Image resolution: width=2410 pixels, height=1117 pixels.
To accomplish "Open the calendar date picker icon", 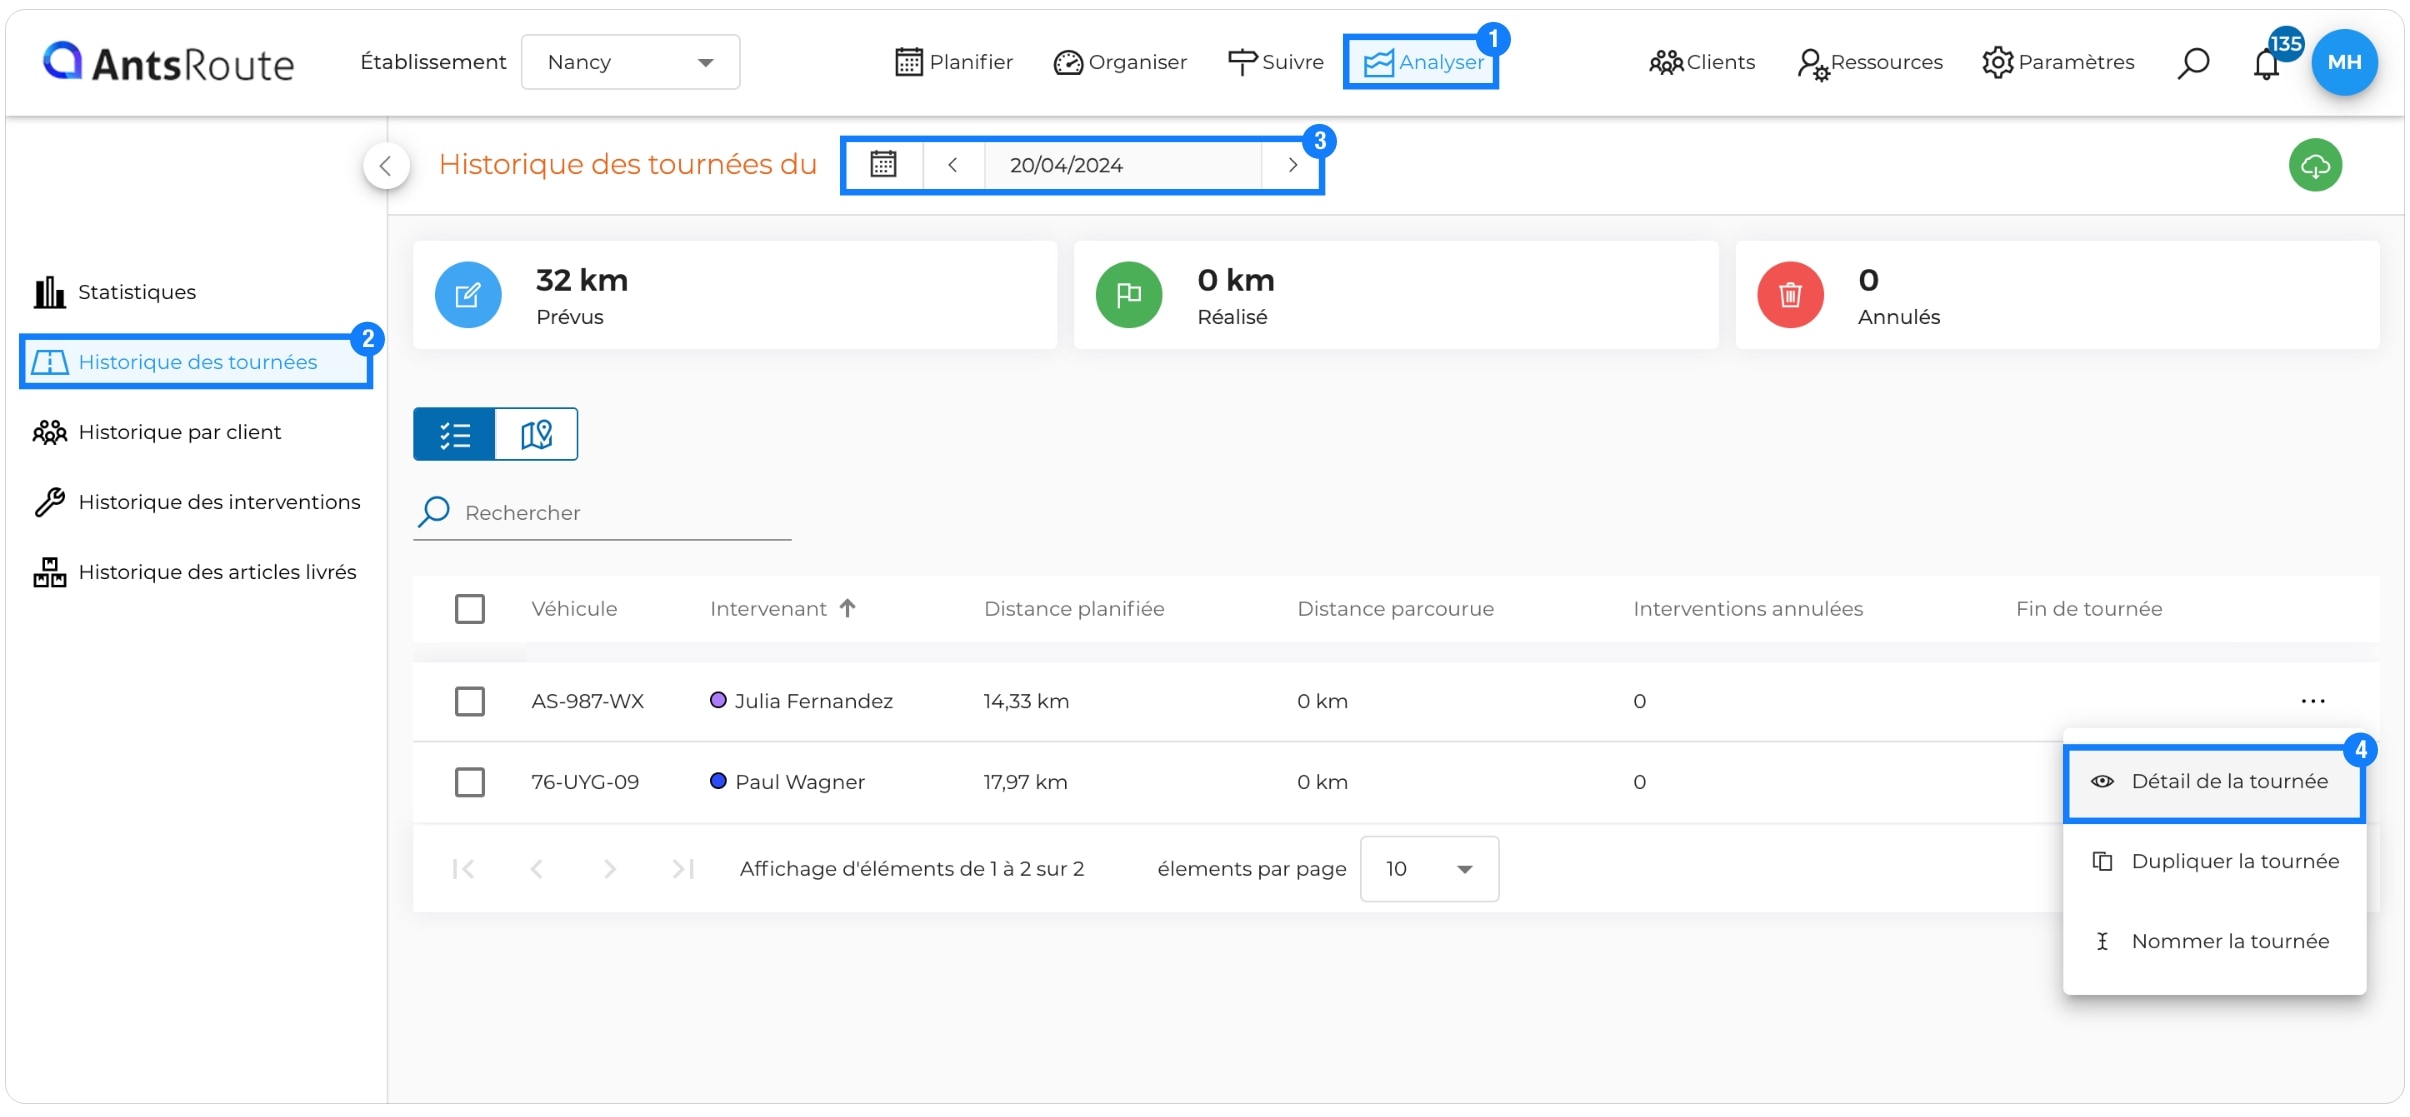I will [x=883, y=165].
